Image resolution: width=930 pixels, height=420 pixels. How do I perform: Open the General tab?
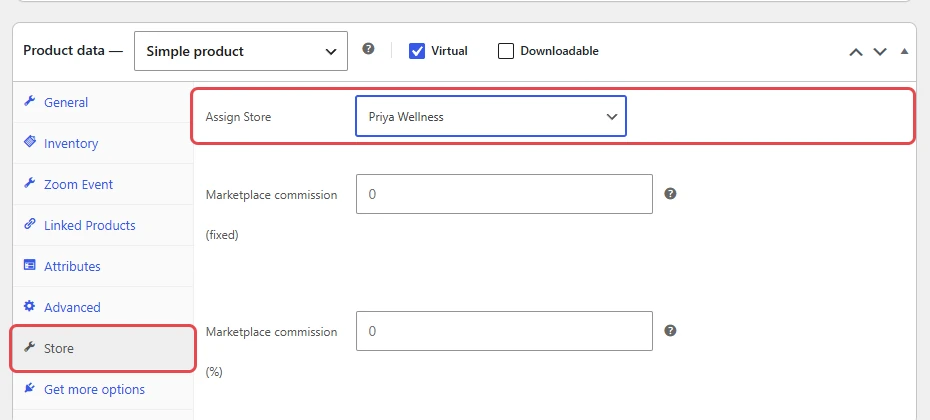pos(103,103)
